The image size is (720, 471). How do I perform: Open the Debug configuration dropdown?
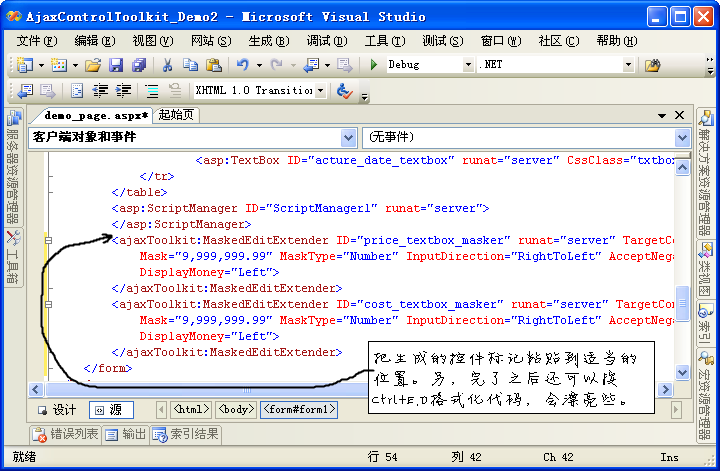pyautogui.click(x=468, y=65)
